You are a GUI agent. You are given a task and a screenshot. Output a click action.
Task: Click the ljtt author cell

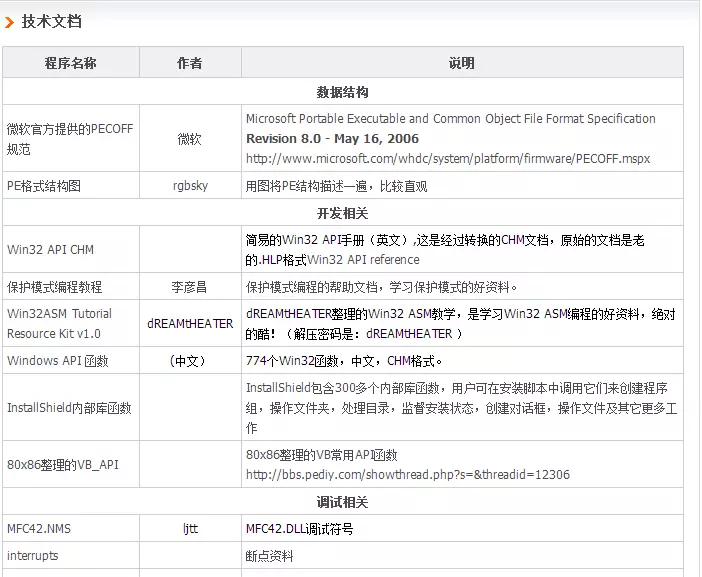coord(190,529)
